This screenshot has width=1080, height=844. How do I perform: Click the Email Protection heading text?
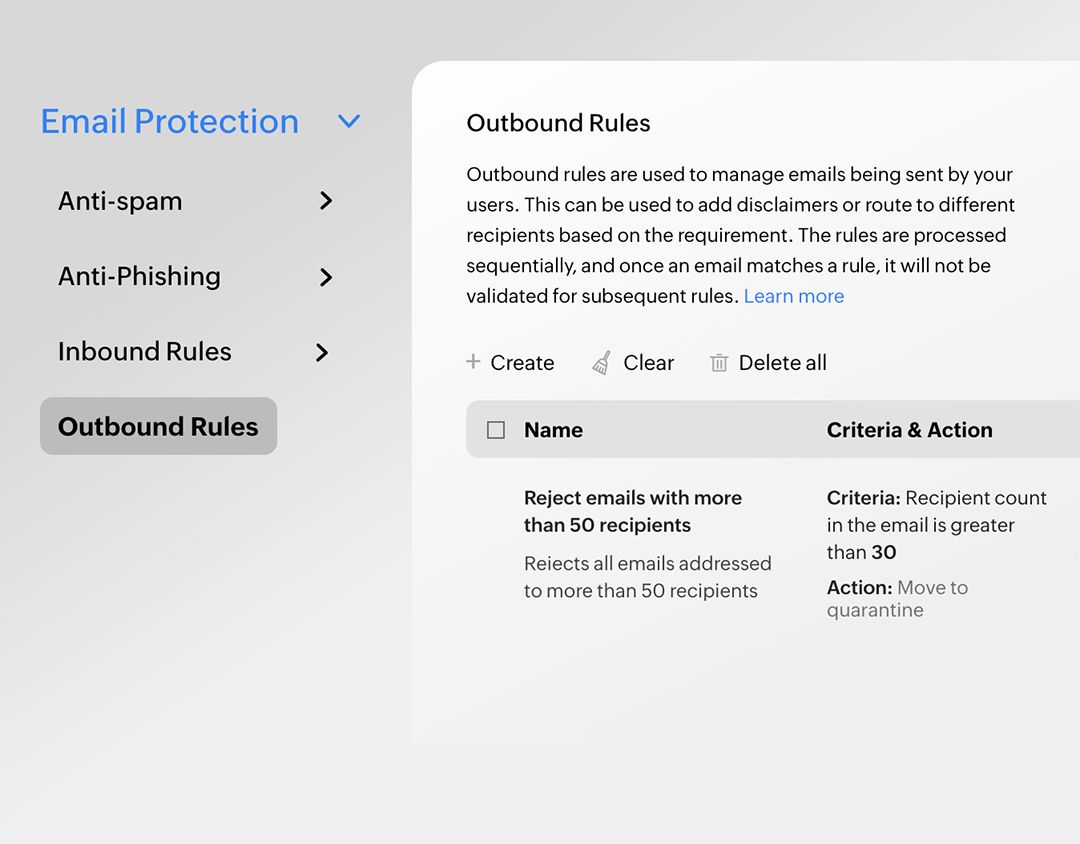tap(170, 122)
